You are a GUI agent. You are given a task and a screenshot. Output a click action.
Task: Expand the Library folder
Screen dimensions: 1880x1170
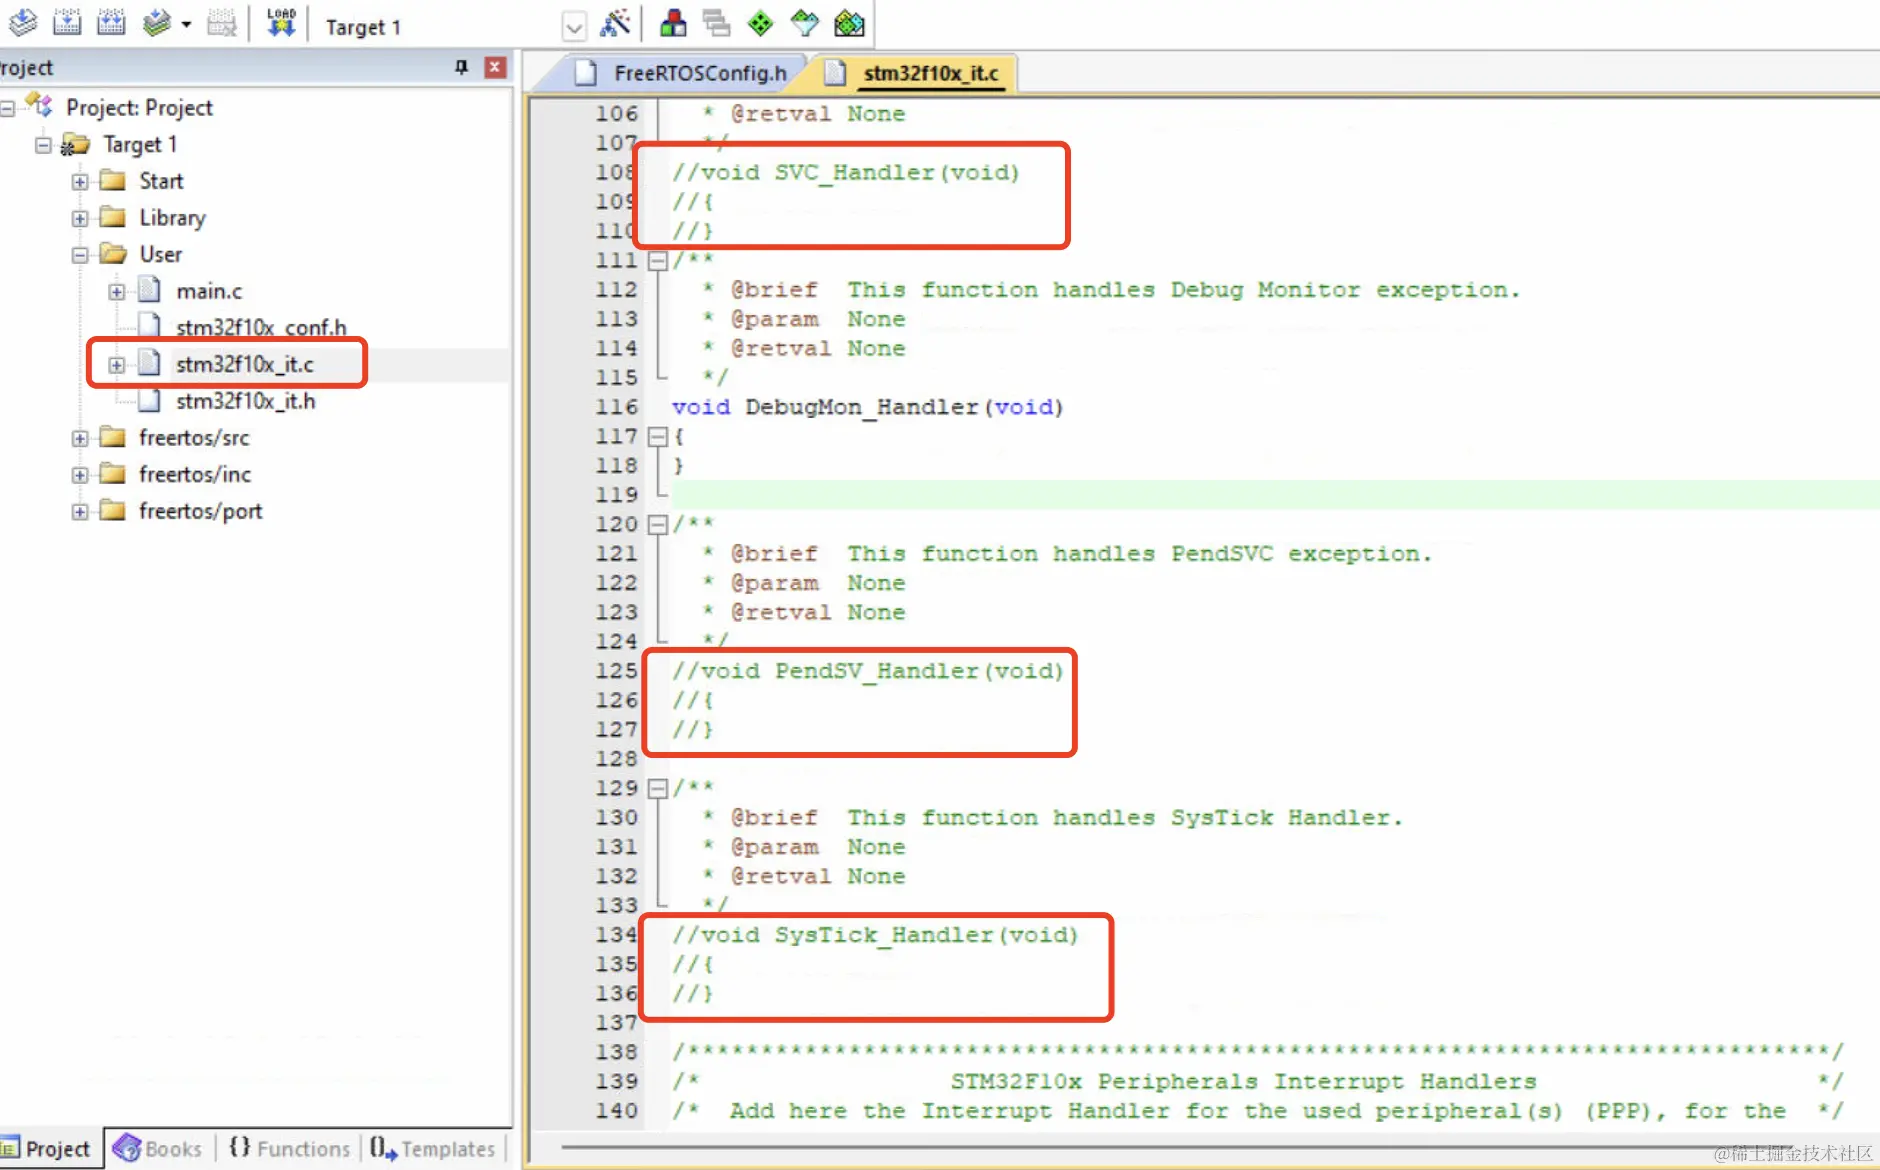[80, 218]
